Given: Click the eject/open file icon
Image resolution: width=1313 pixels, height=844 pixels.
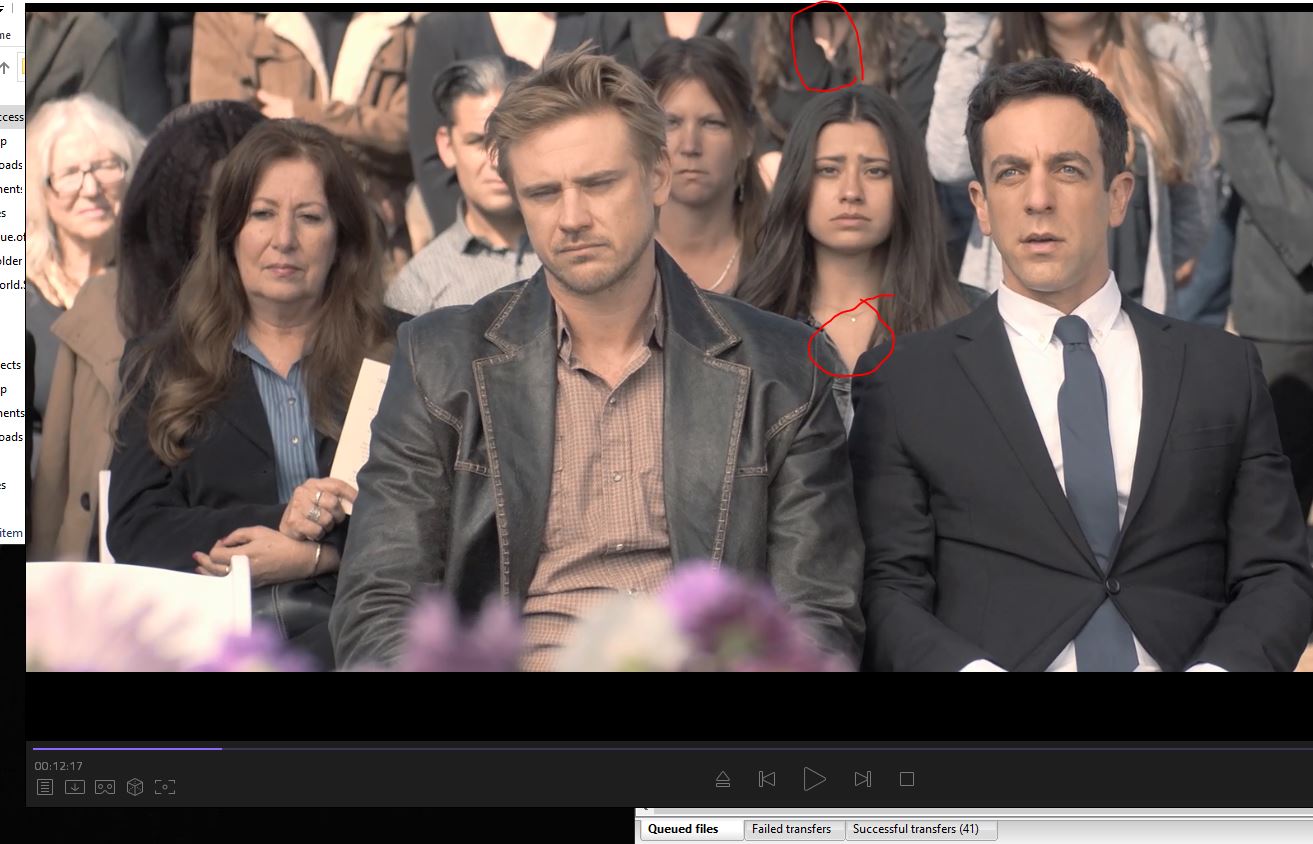Looking at the screenshot, I should (723, 779).
